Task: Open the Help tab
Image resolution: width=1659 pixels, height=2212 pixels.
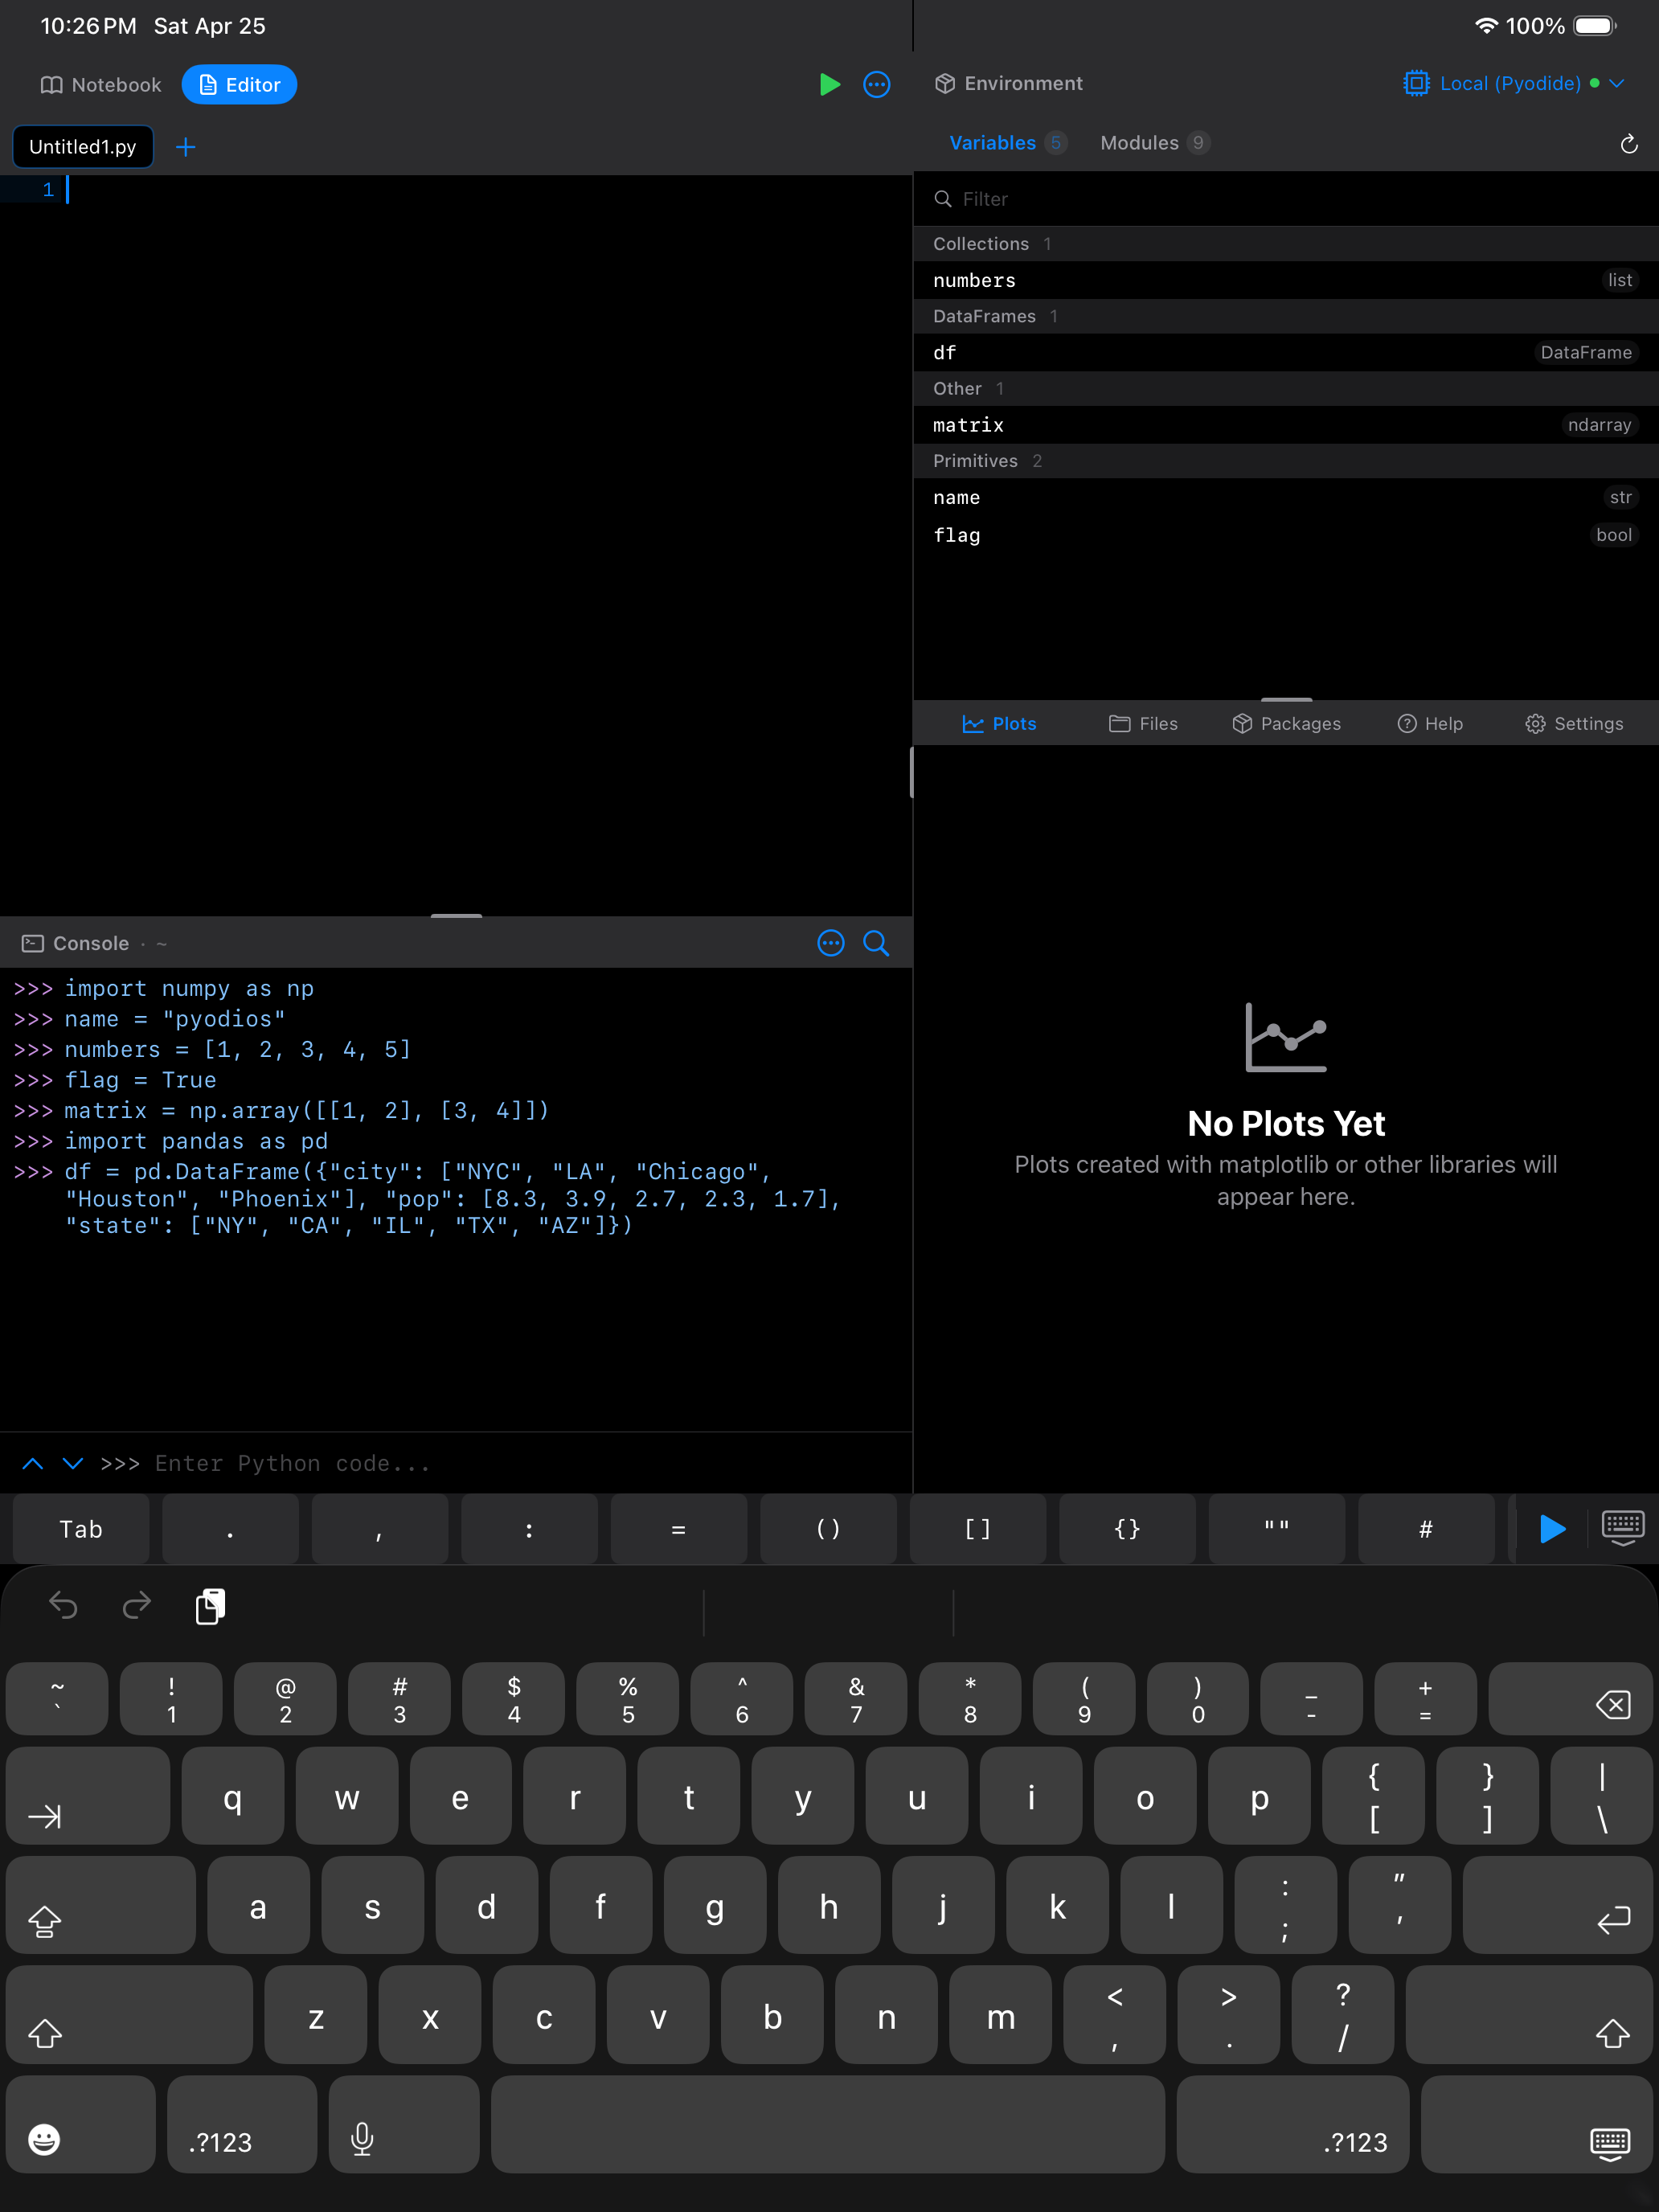Action: [x=1430, y=724]
